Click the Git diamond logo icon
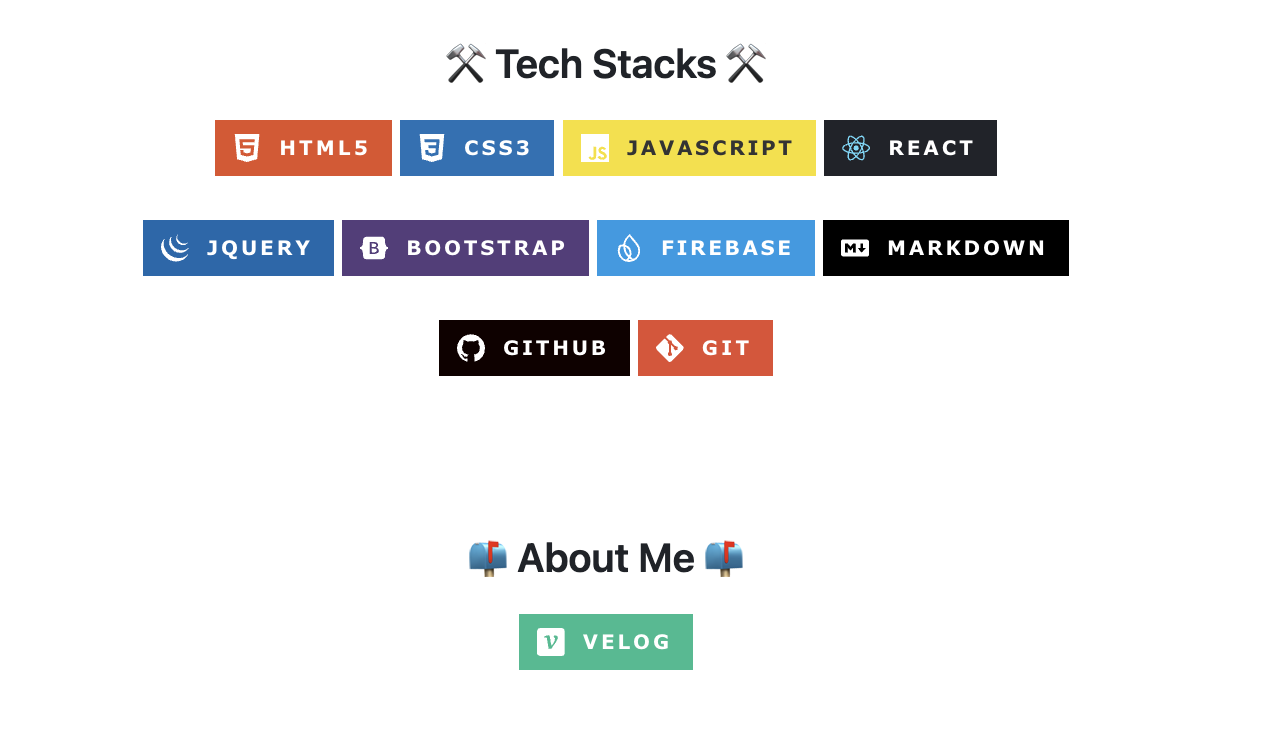The height and width of the screenshot is (734, 1280). click(670, 348)
